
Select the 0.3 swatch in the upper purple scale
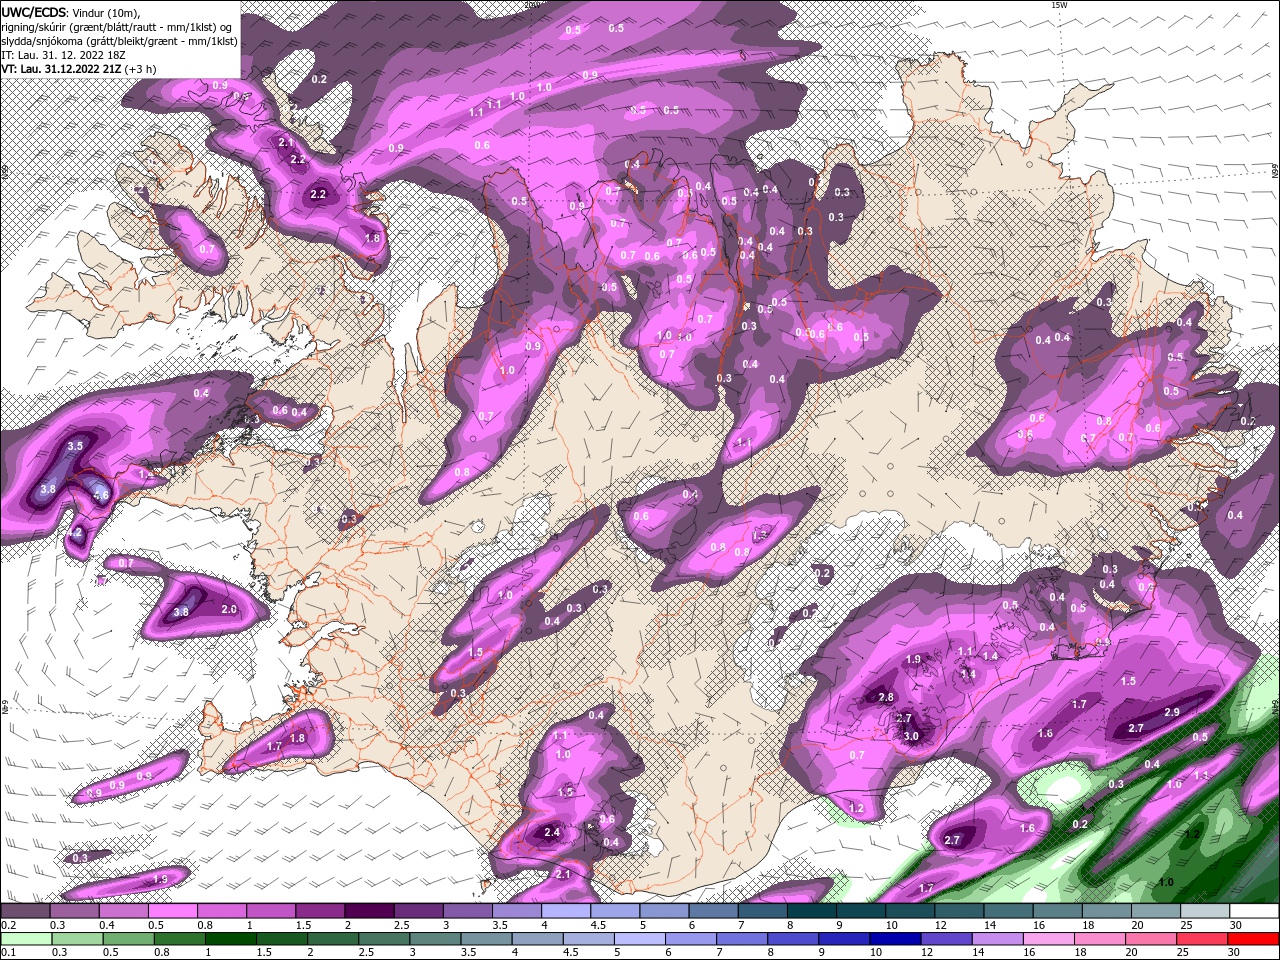tap(74, 911)
